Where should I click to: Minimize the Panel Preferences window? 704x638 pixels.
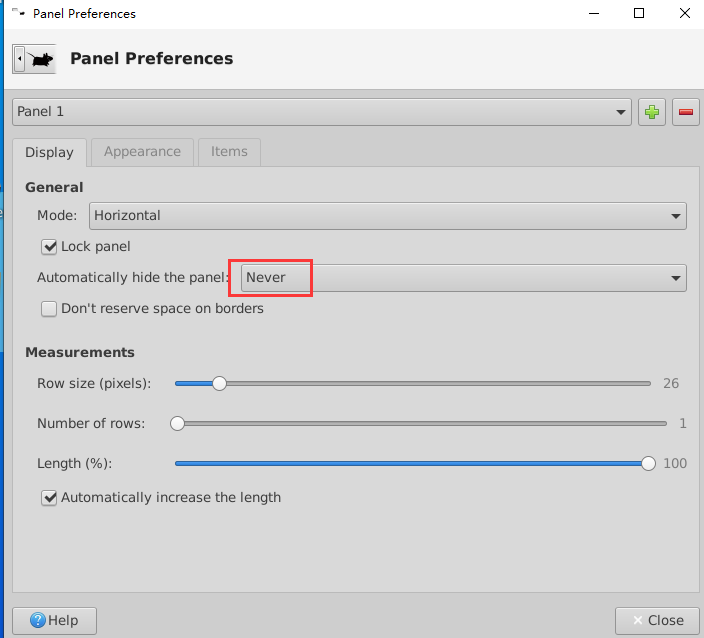(x=594, y=14)
